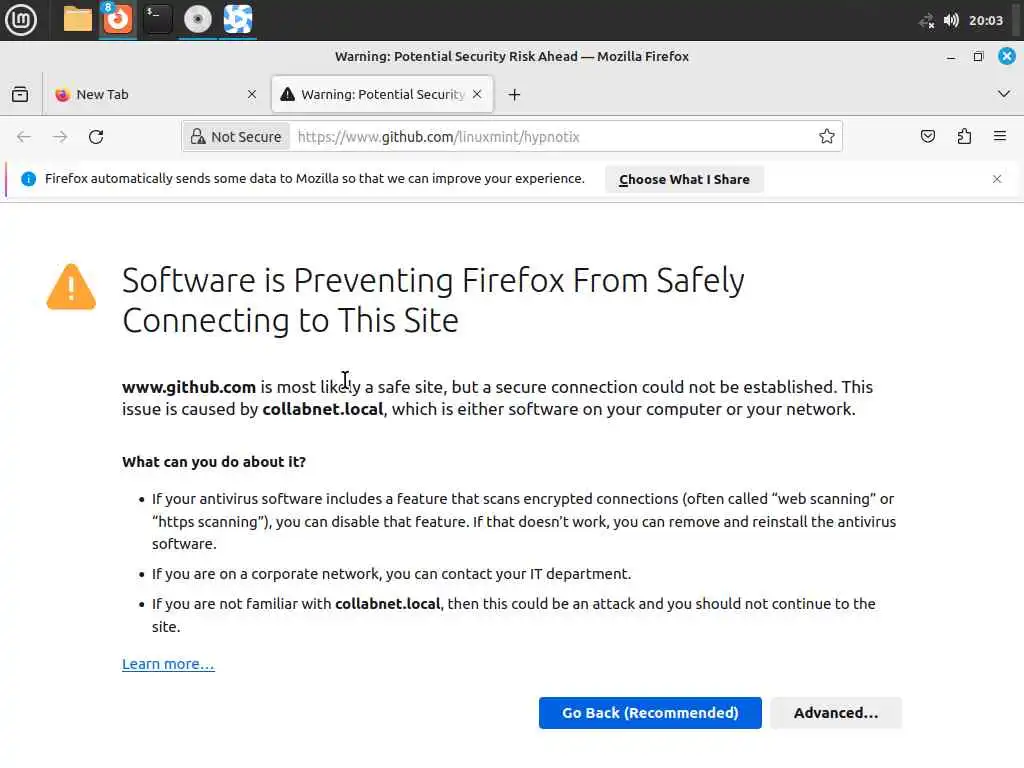This screenshot has height=768, width=1024.
Task: Open the Learn more… link
Action: [168, 664]
